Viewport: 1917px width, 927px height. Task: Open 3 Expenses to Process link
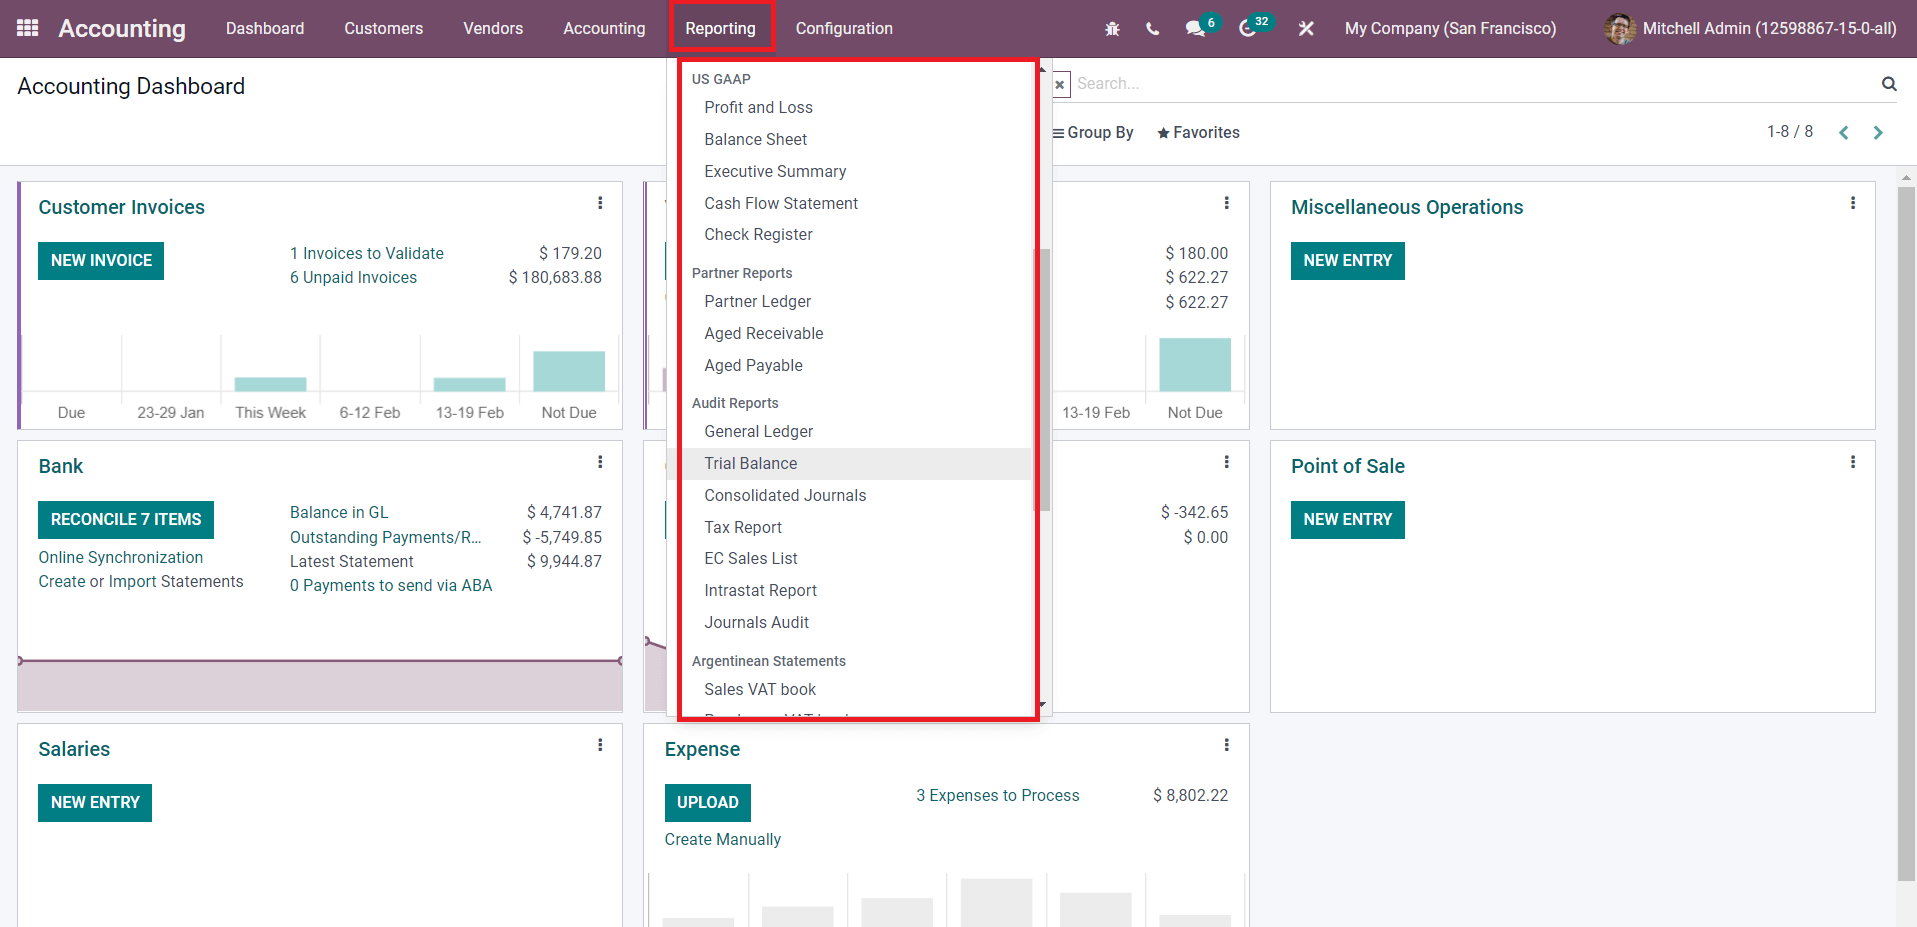(998, 796)
